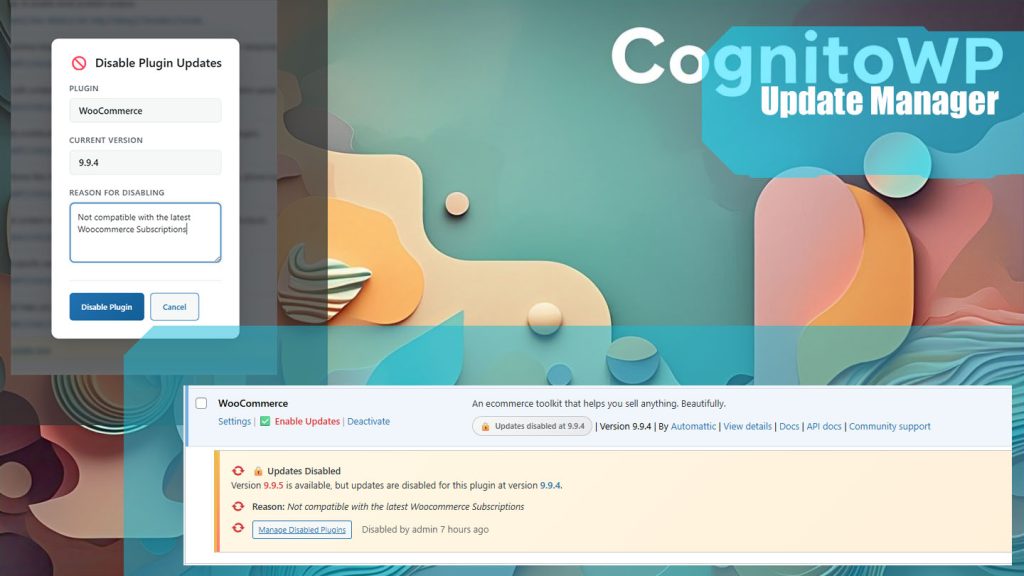The height and width of the screenshot is (576, 1024).
Task: Open the API docs link
Action: [x=824, y=426]
